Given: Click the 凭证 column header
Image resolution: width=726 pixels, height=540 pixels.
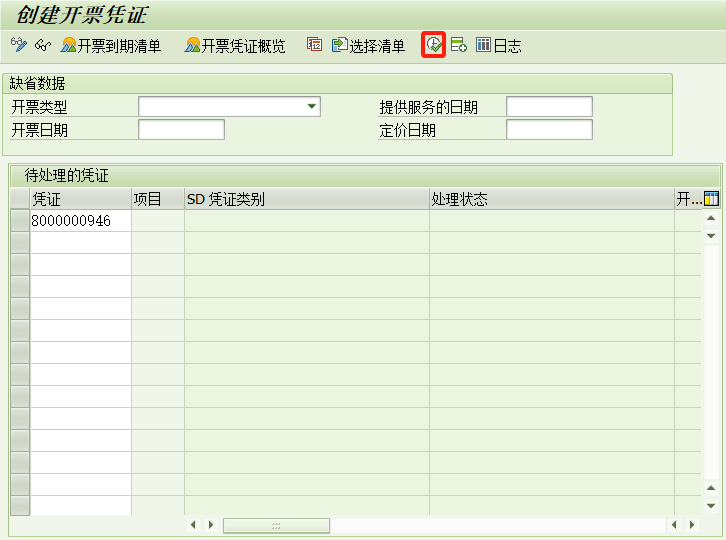Looking at the screenshot, I should (x=81, y=199).
